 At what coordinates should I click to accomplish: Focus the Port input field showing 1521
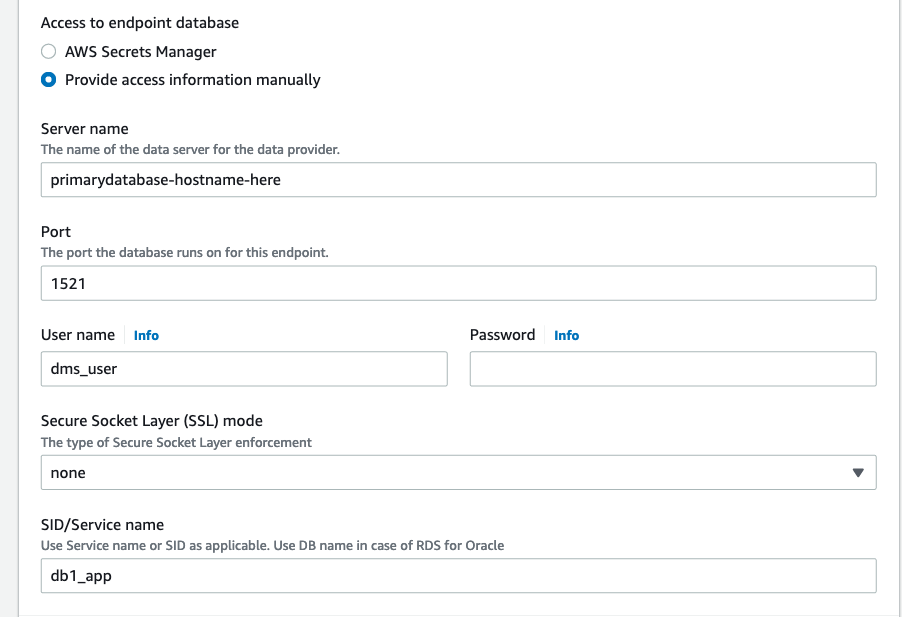coord(458,283)
